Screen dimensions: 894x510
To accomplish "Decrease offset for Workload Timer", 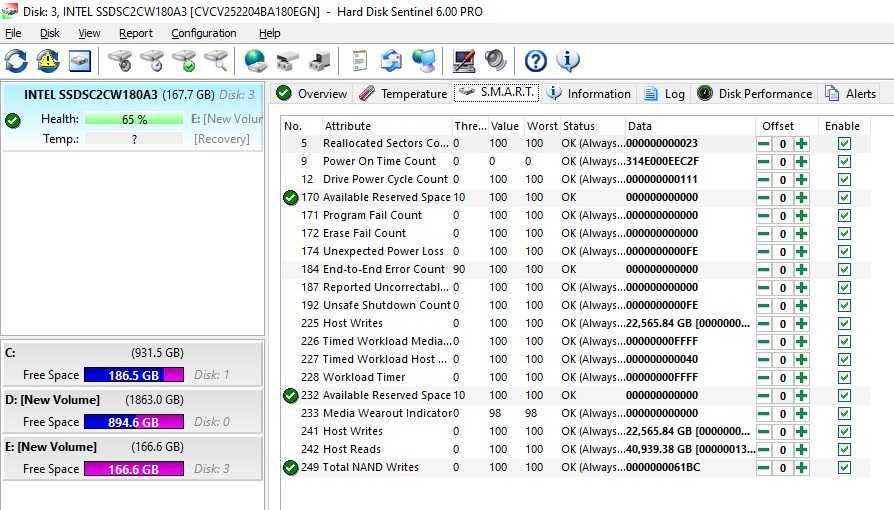I will [763, 378].
